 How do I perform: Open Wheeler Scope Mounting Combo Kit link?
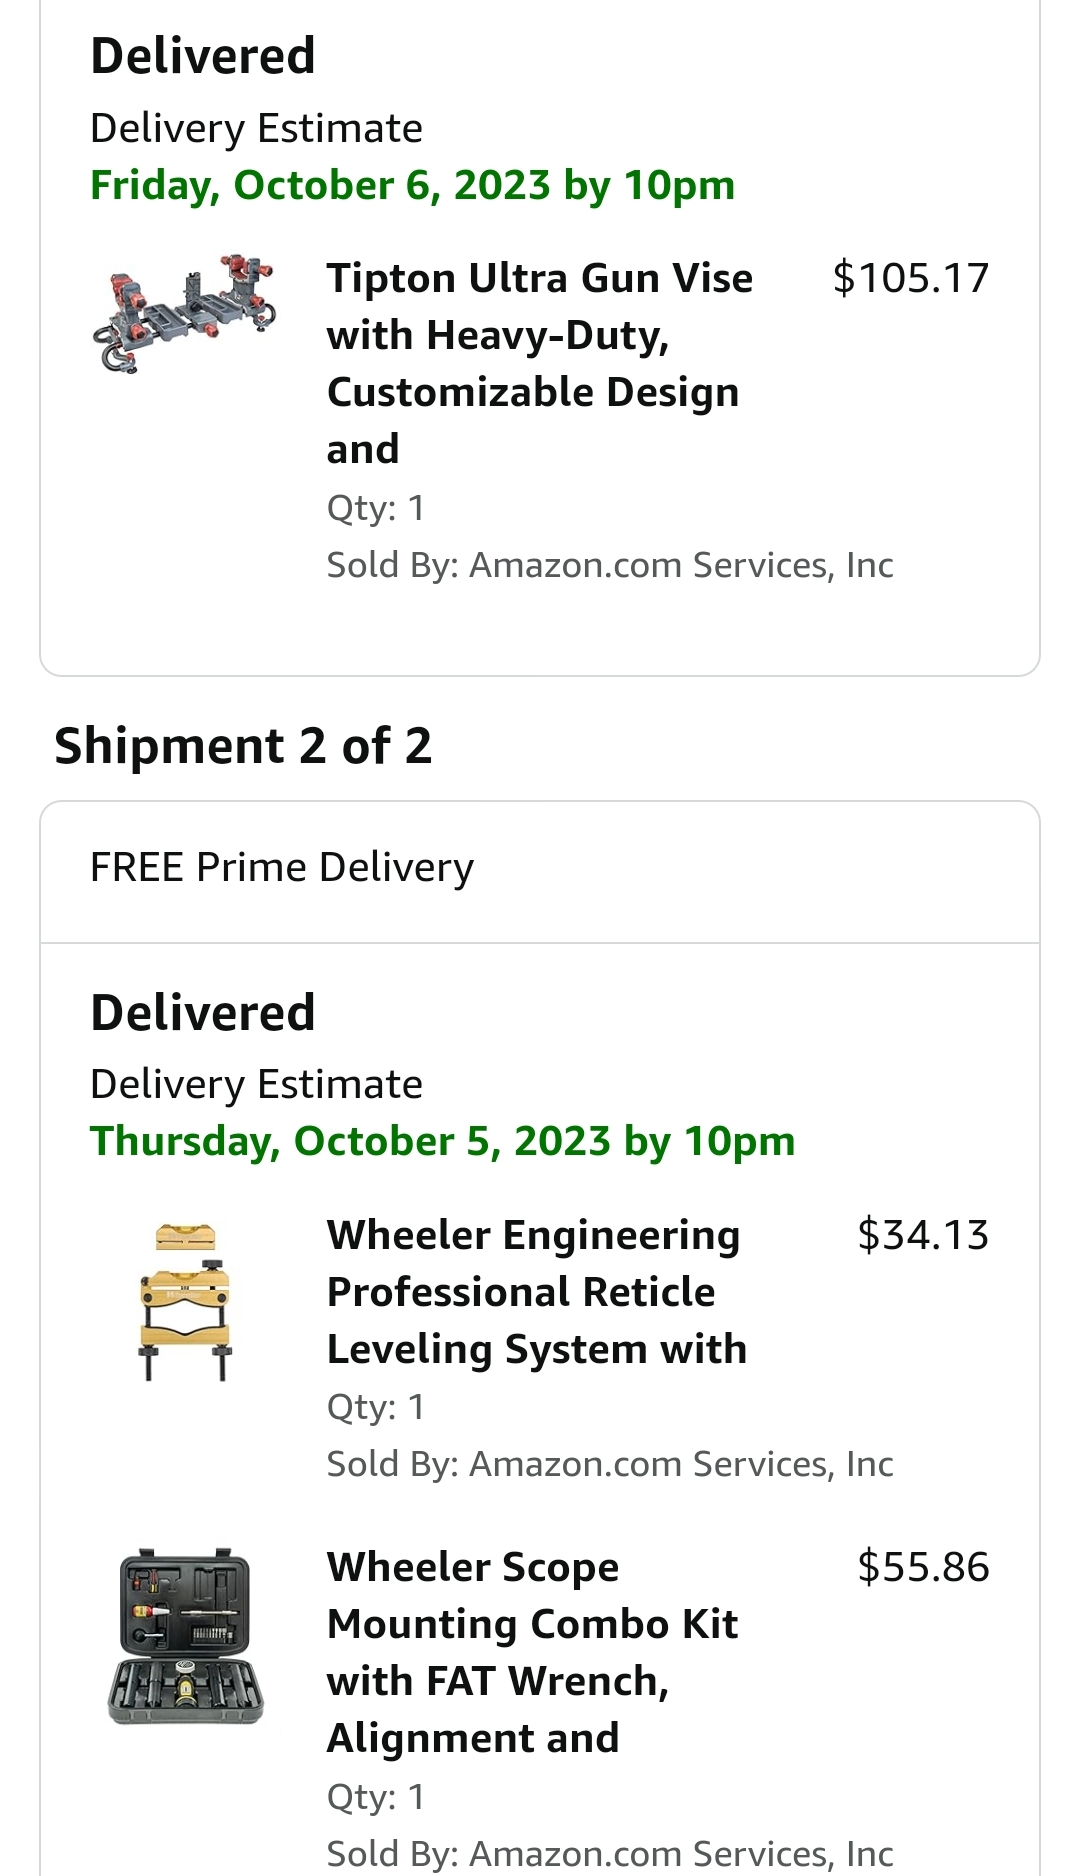tap(532, 1652)
